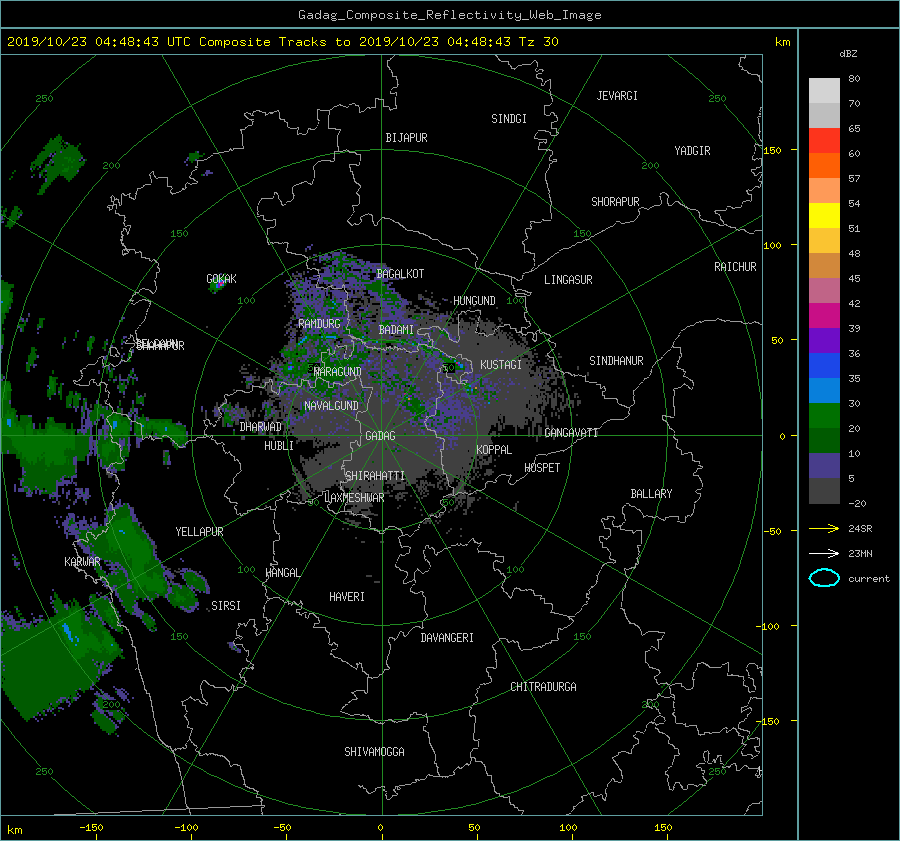The image size is (900, 841).
Task: Click the 0 tick on bottom axis
Action: coord(380,828)
